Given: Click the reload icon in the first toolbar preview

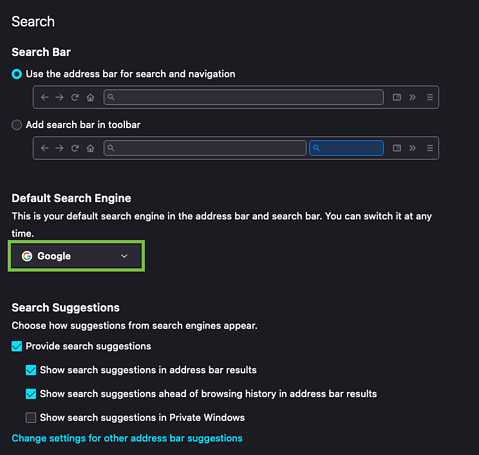Looking at the screenshot, I should (x=75, y=97).
